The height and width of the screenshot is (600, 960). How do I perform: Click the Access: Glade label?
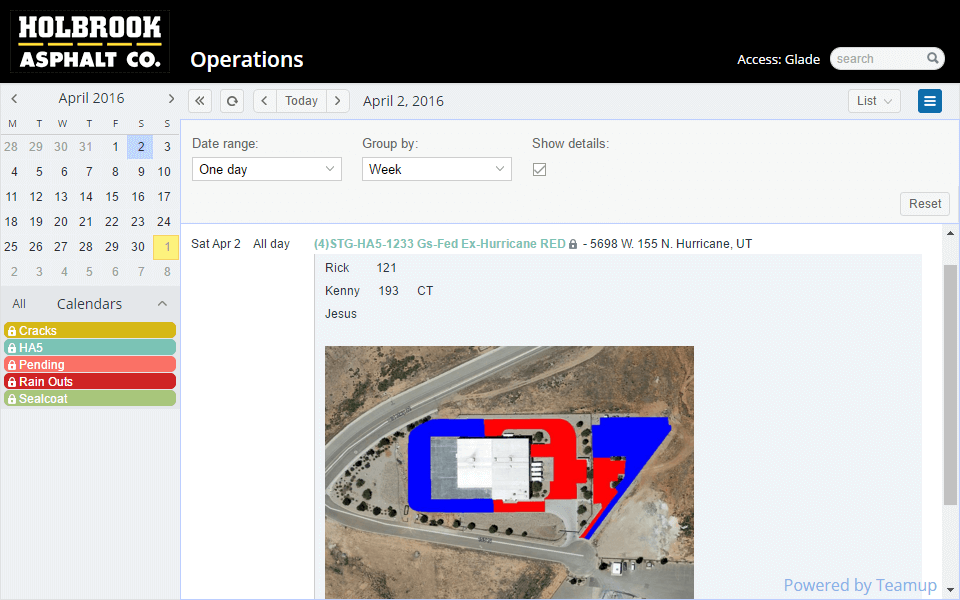[x=778, y=59]
